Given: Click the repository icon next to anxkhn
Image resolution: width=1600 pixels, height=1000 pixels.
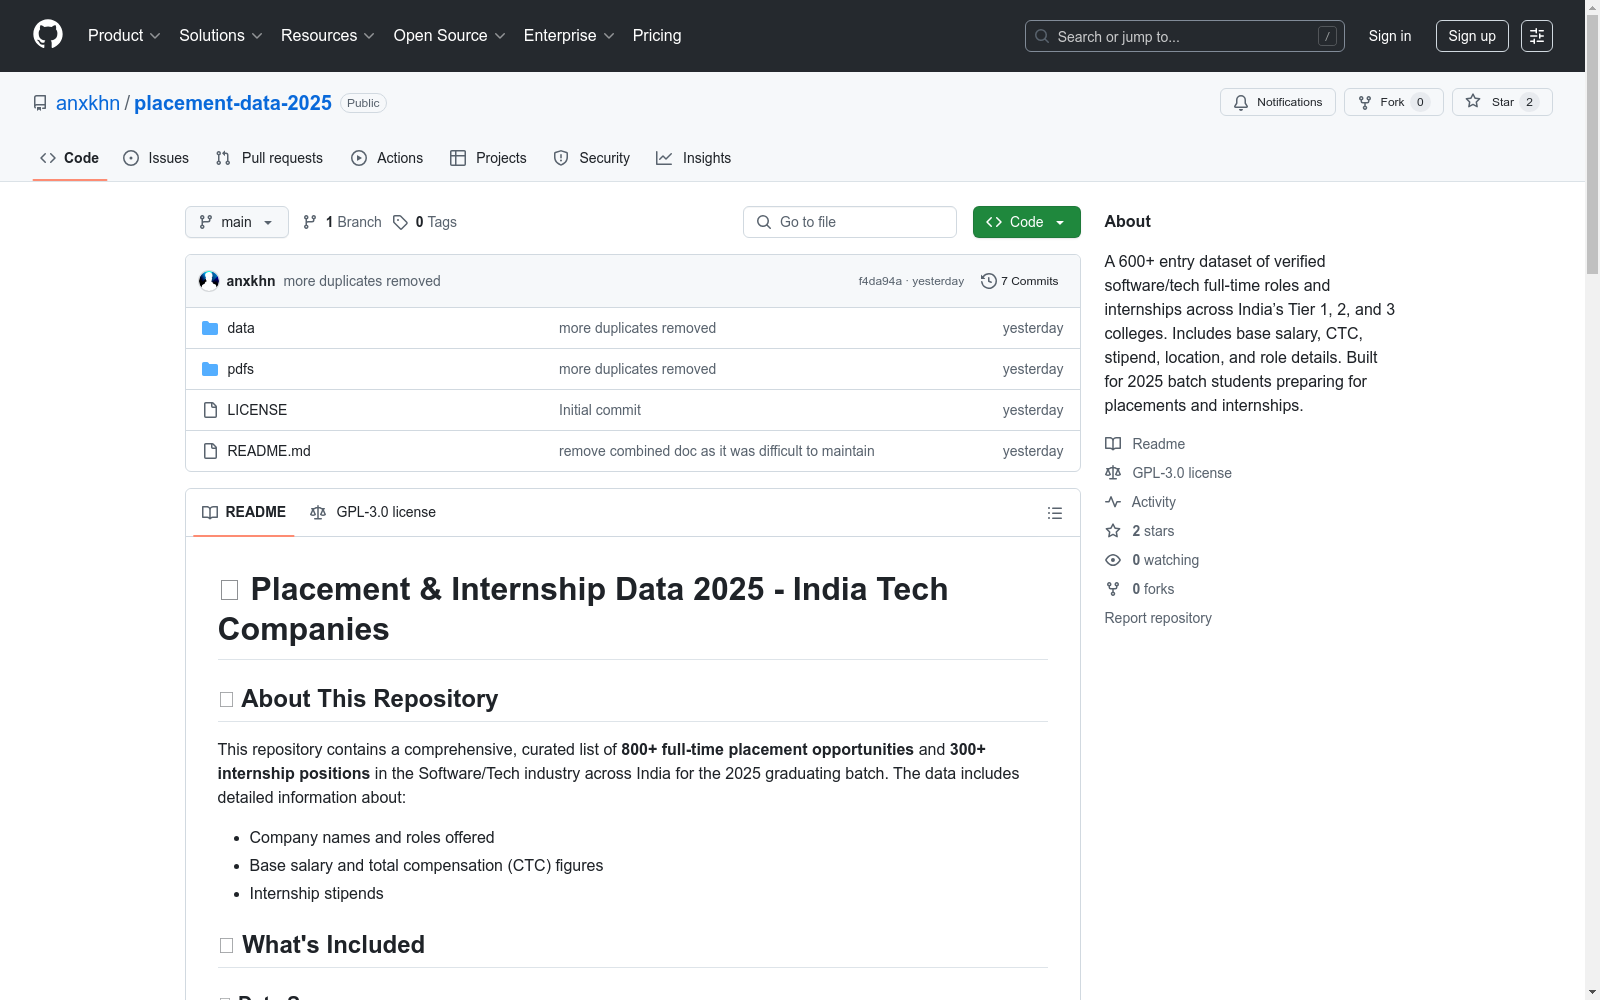Looking at the screenshot, I should [x=40, y=103].
